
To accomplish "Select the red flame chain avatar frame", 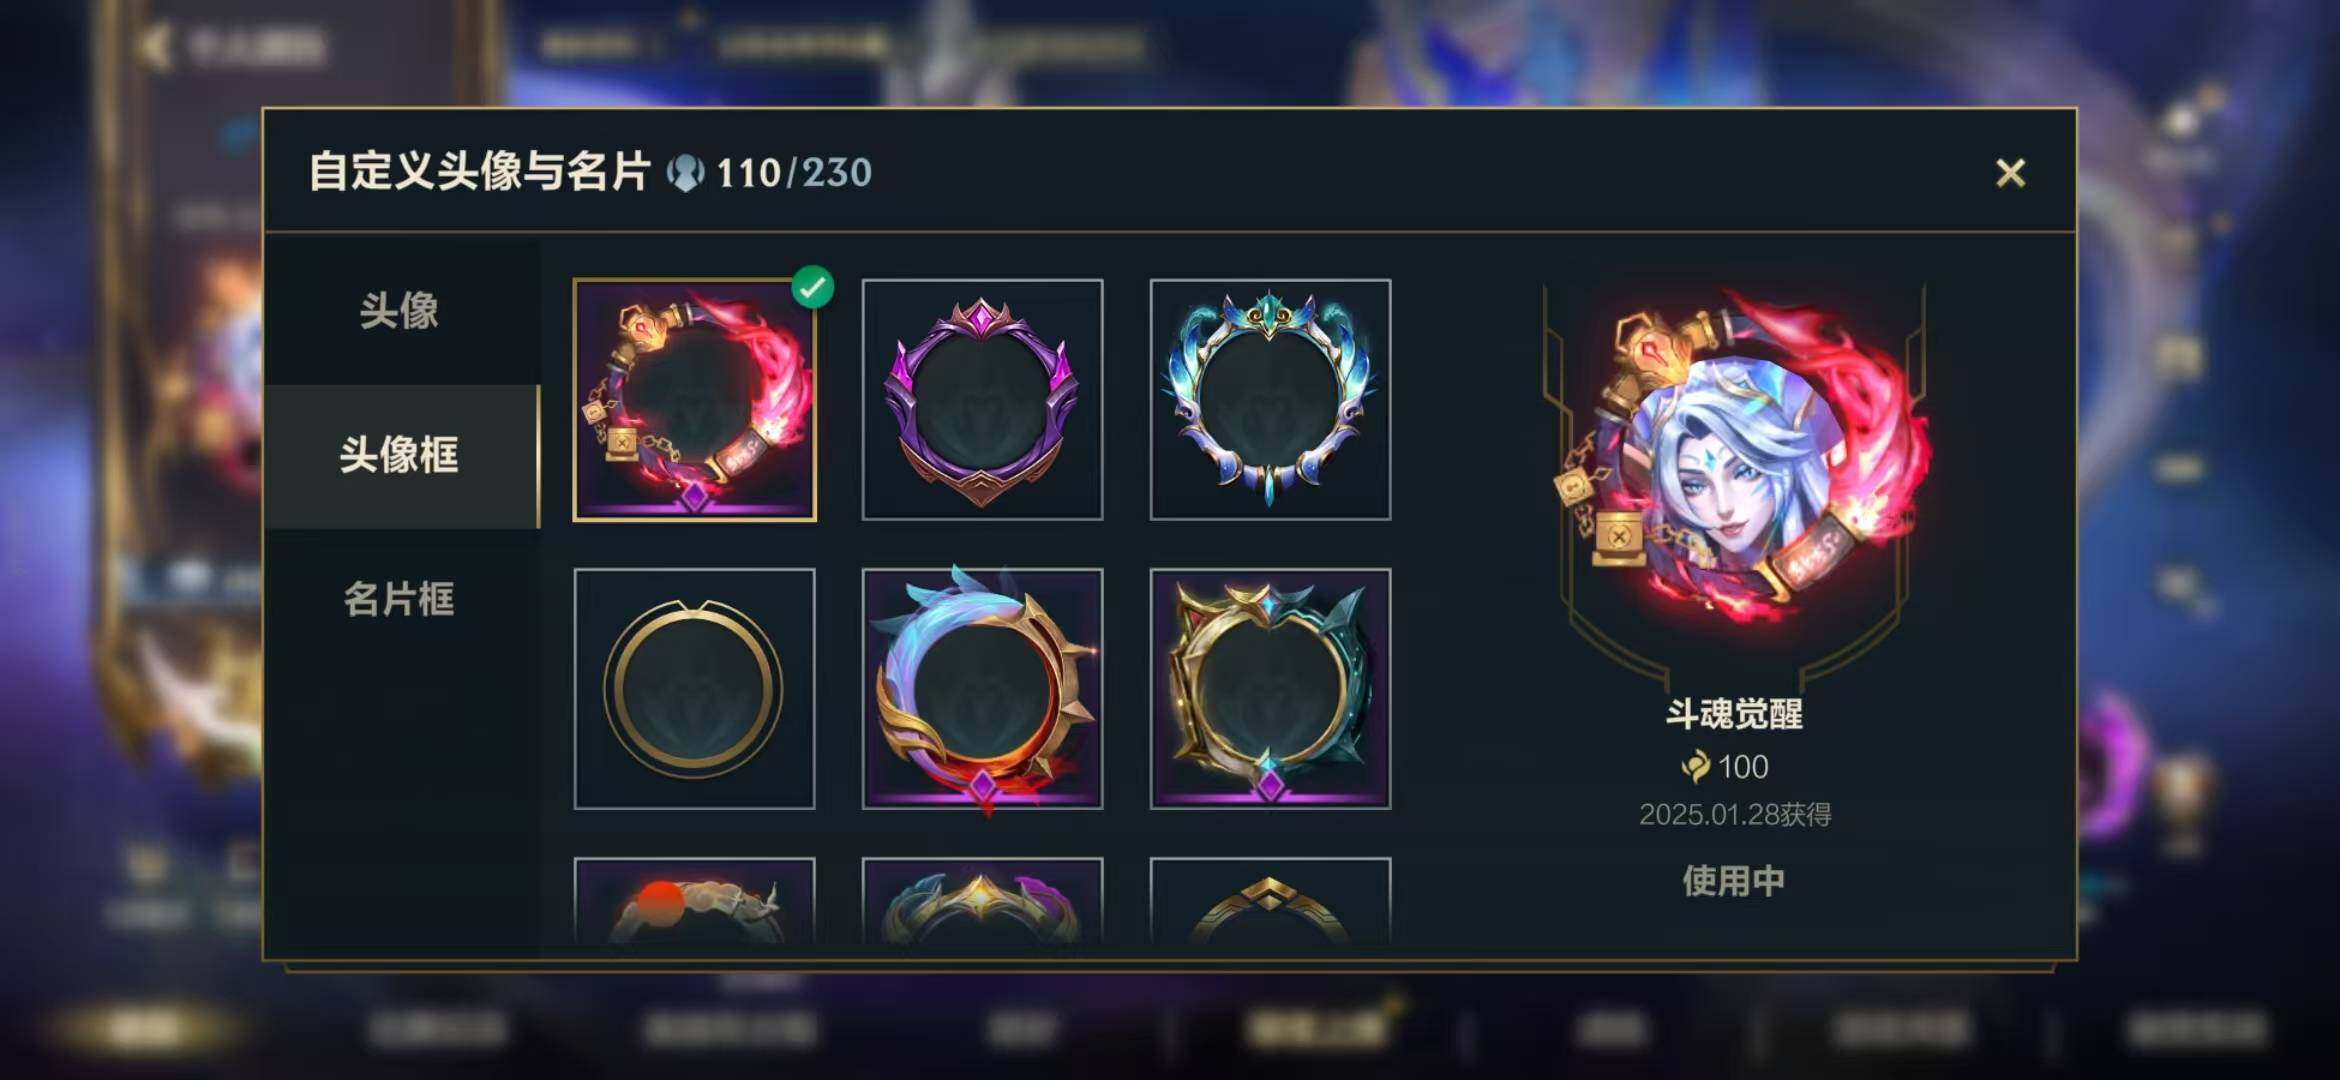I will (695, 400).
